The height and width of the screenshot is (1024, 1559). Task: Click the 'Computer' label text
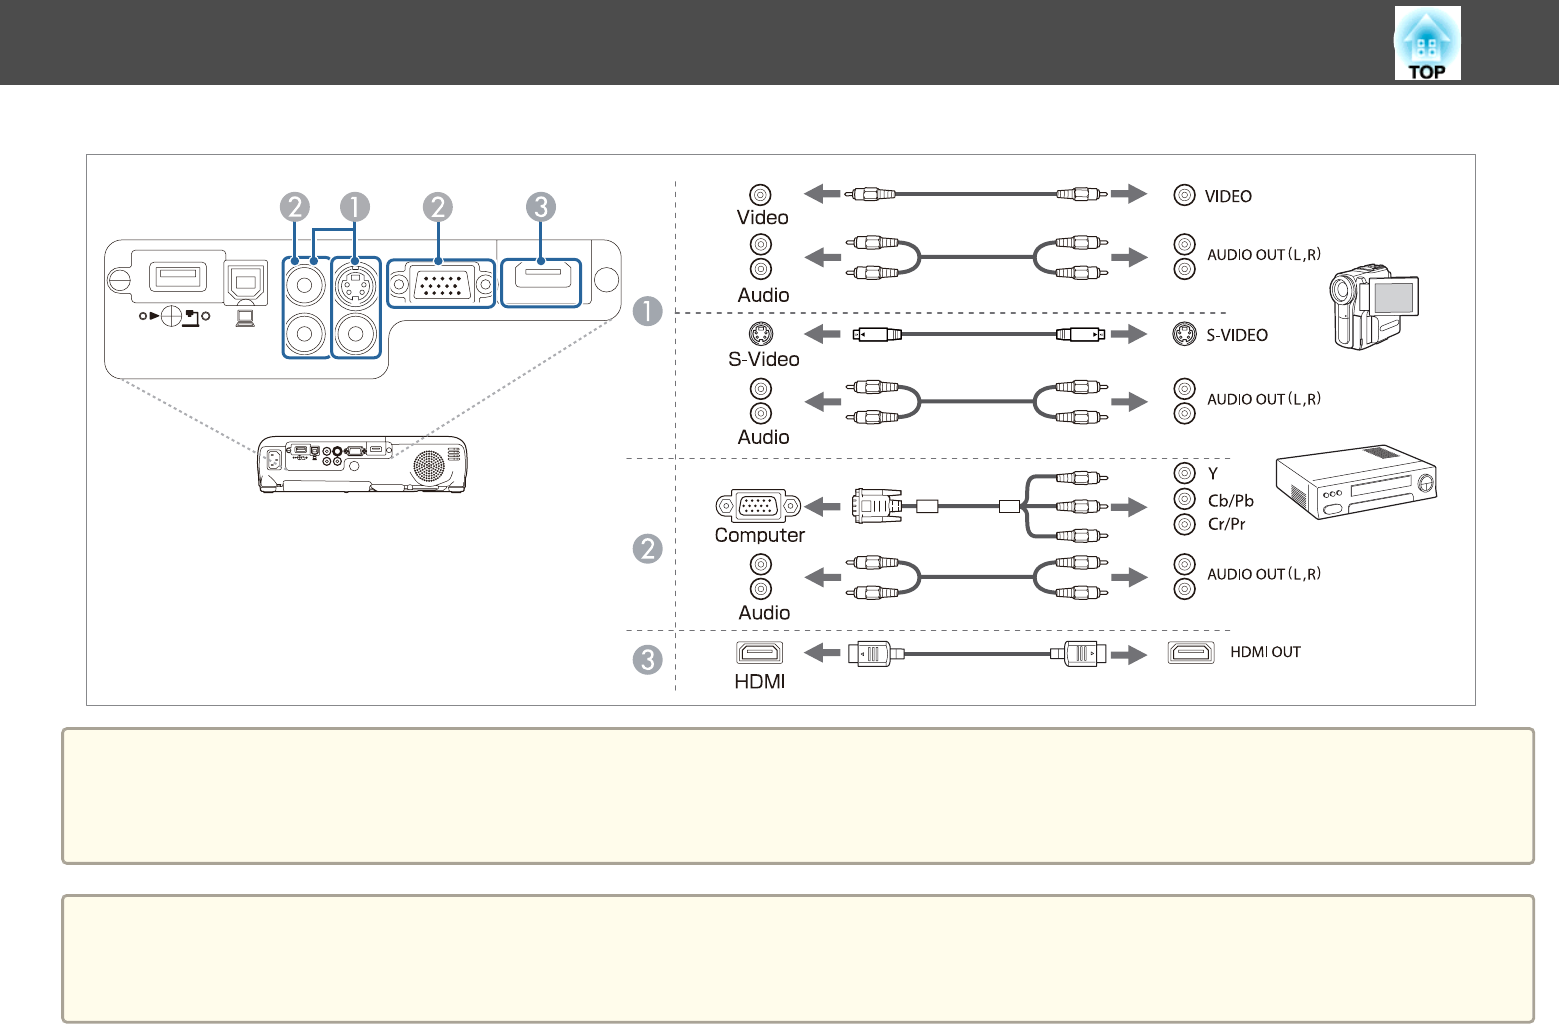pyautogui.click(x=759, y=536)
